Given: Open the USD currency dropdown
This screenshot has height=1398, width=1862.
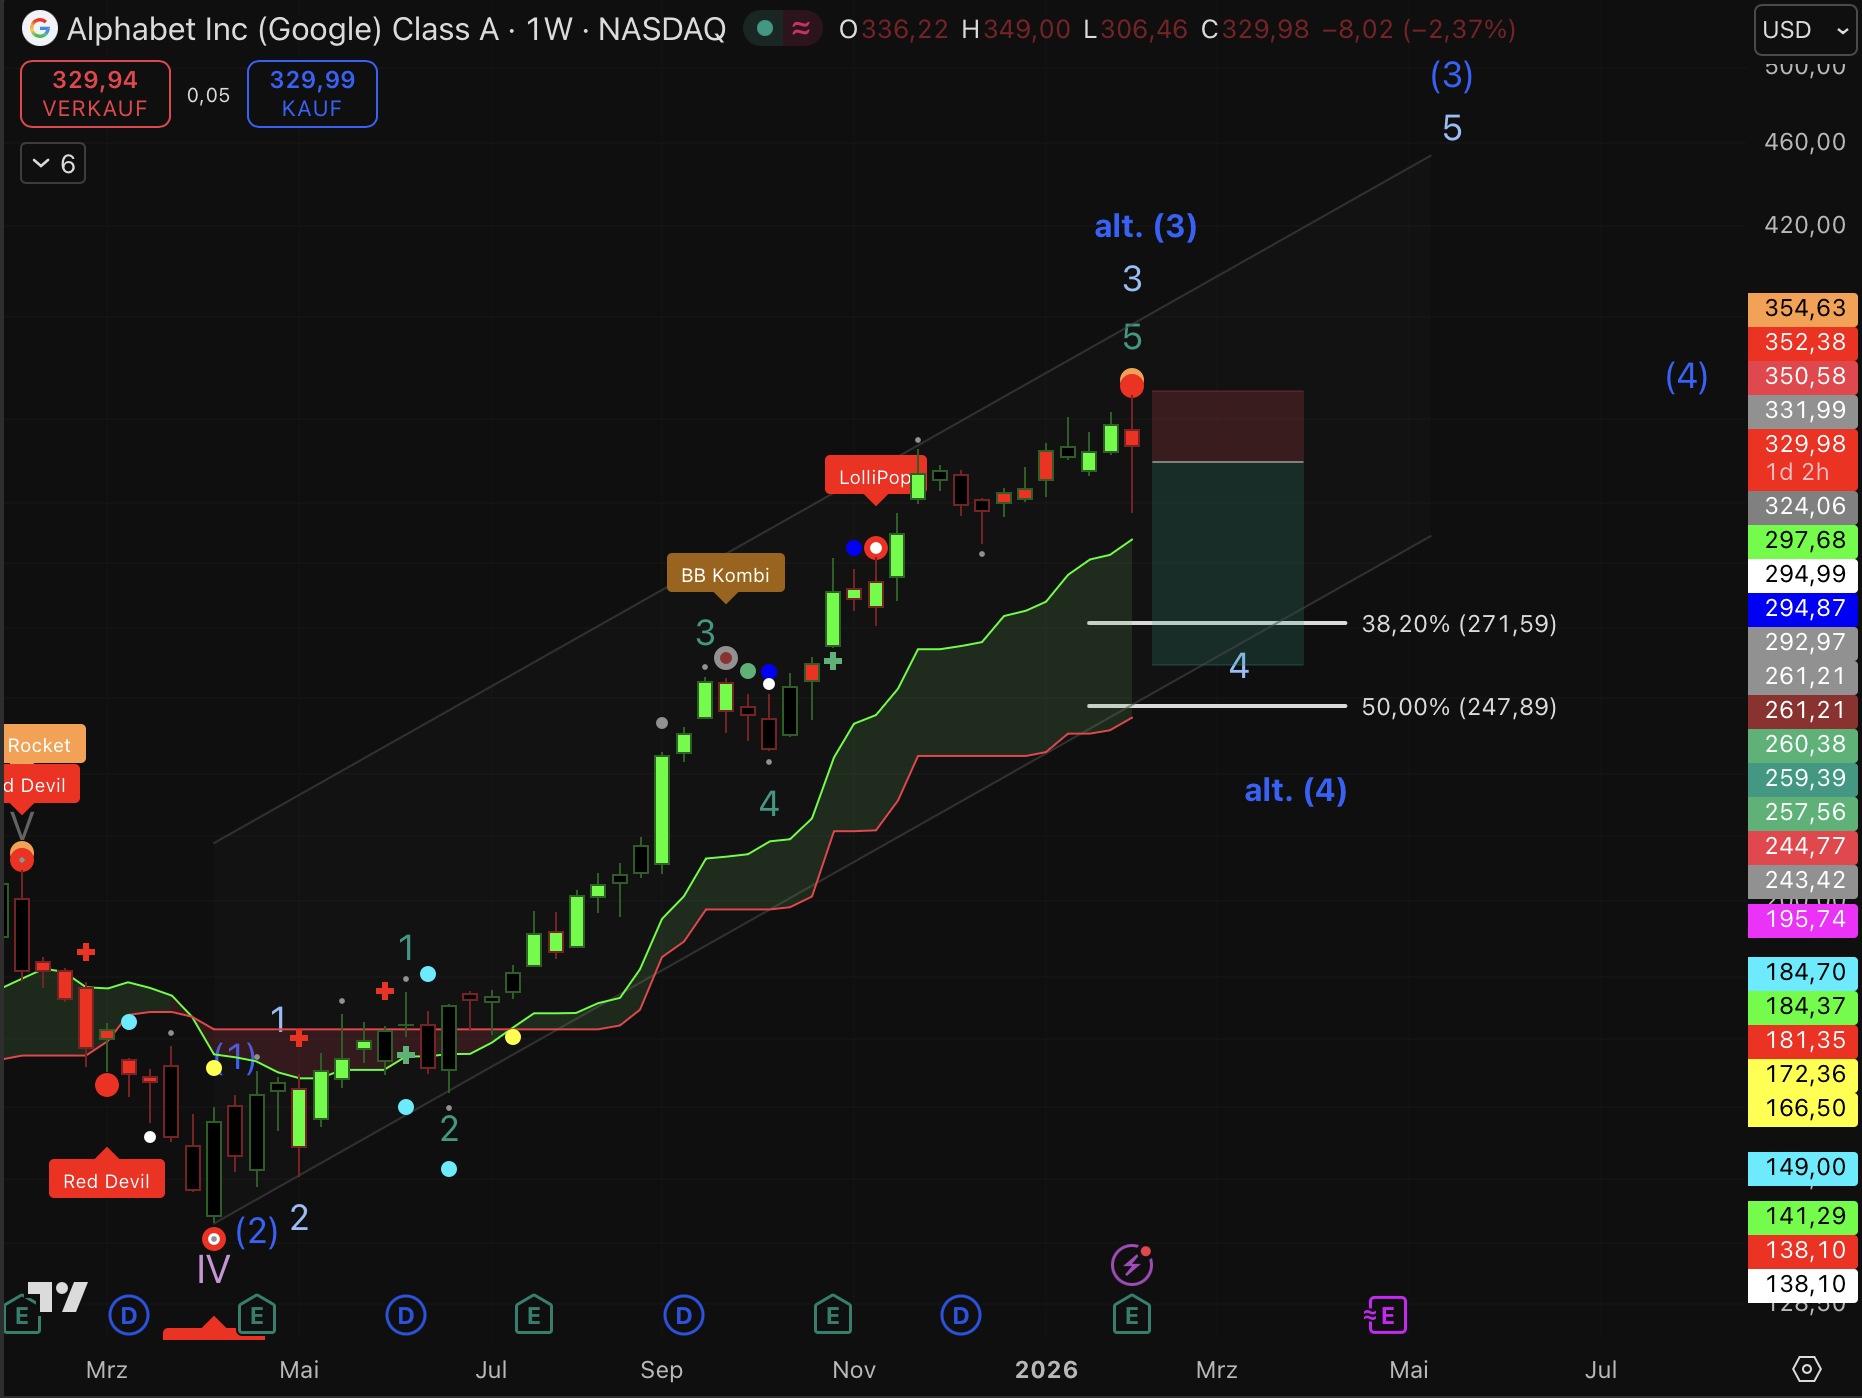Looking at the screenshot, I should pyautogui.click(x=1804, y=30).
